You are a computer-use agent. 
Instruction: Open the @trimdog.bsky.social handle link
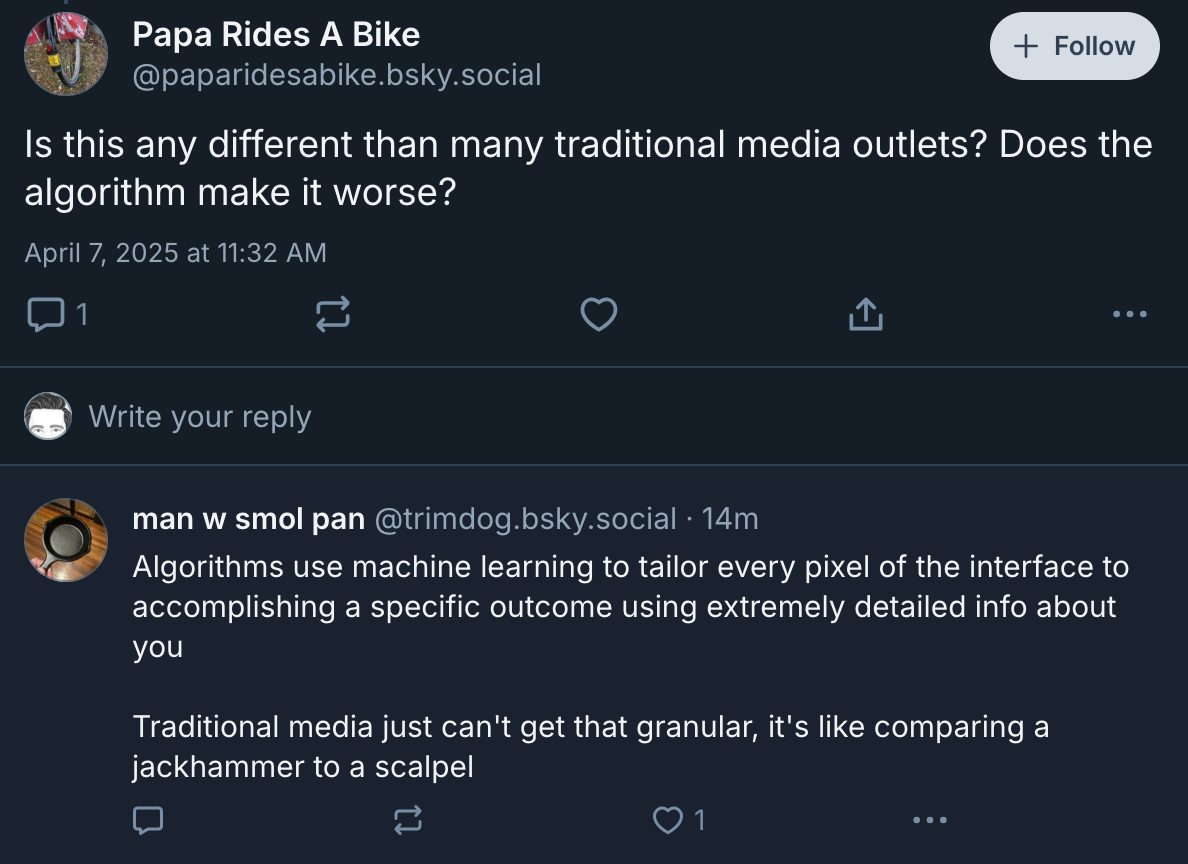tap(525, 519)
